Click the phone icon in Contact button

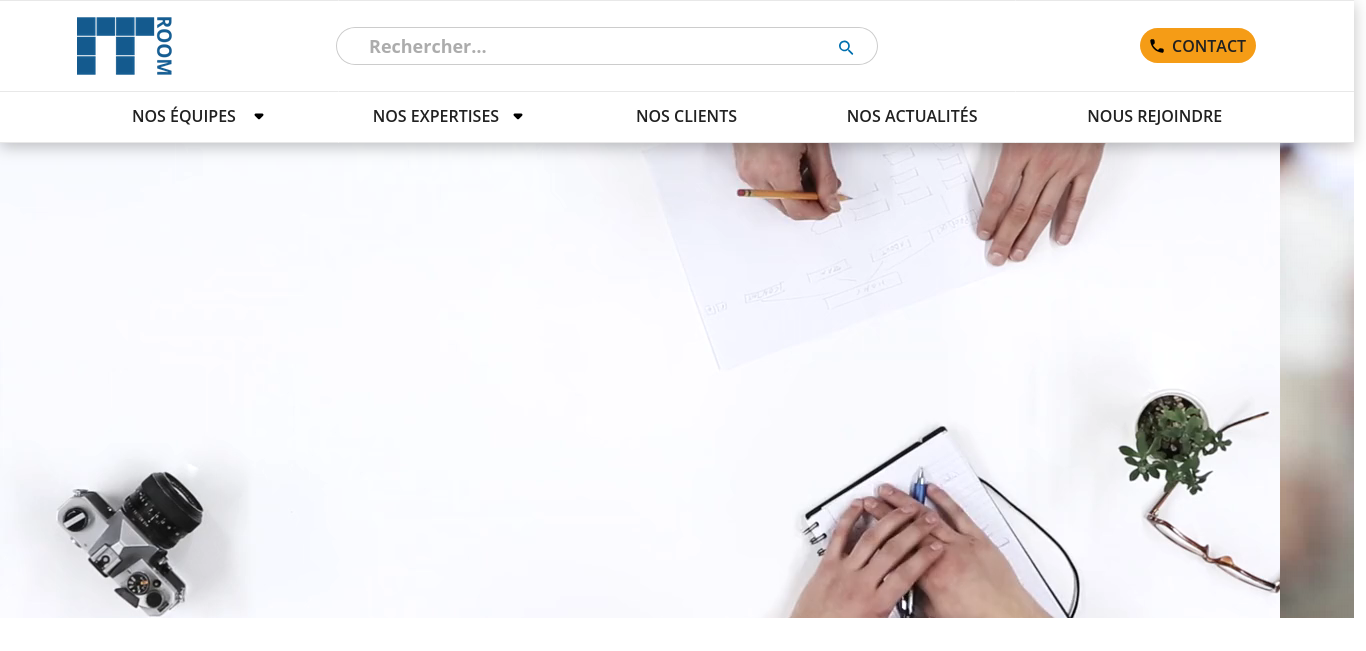pyautogui.click(x=1157, y=46)
